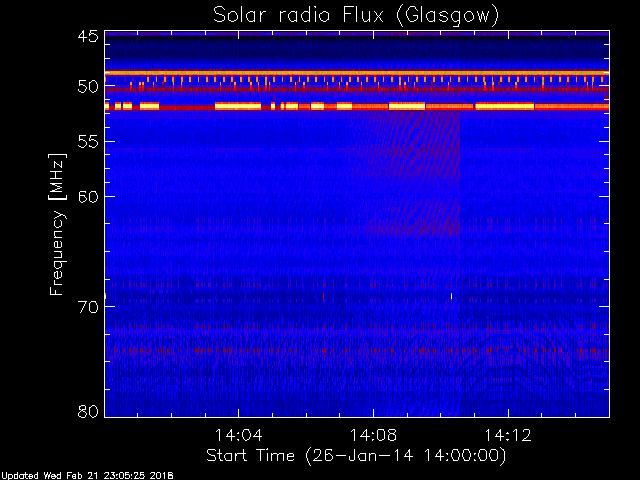Click the plot title 'Solar radio Flux (Glasgow)'

pos(356,16)
